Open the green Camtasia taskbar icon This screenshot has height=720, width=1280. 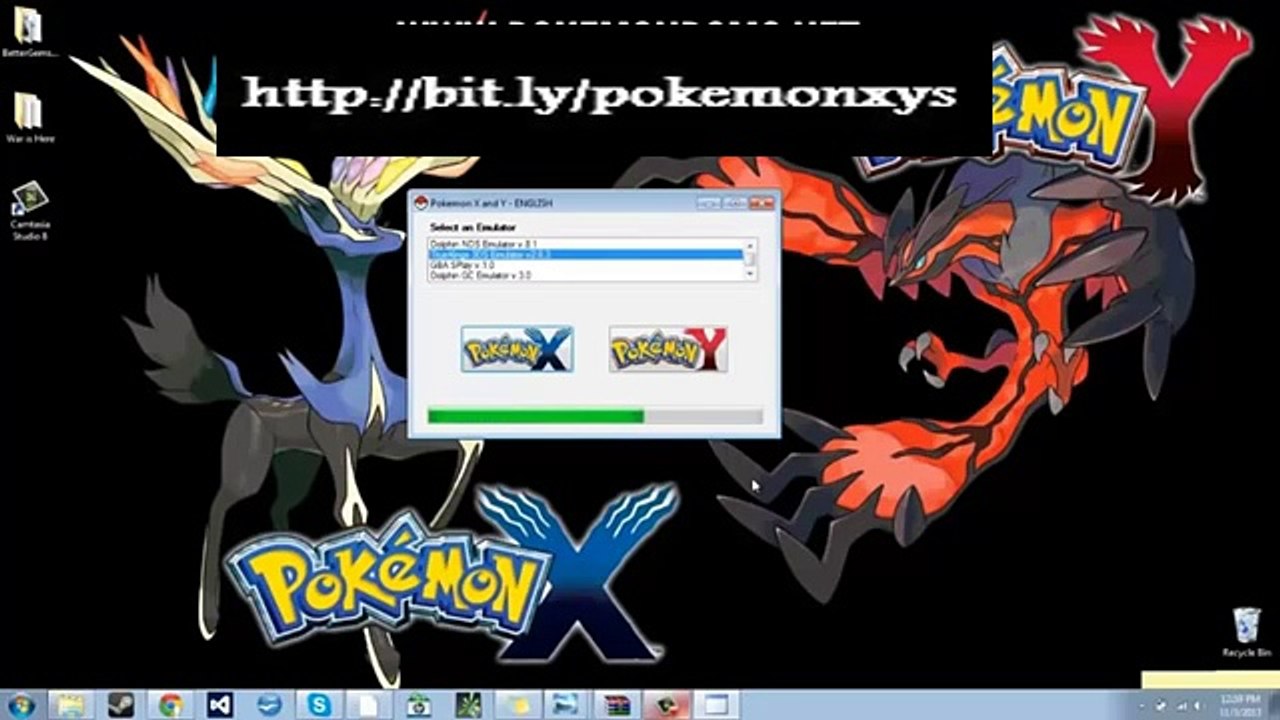pyautogui.click(x=468, y=704)
